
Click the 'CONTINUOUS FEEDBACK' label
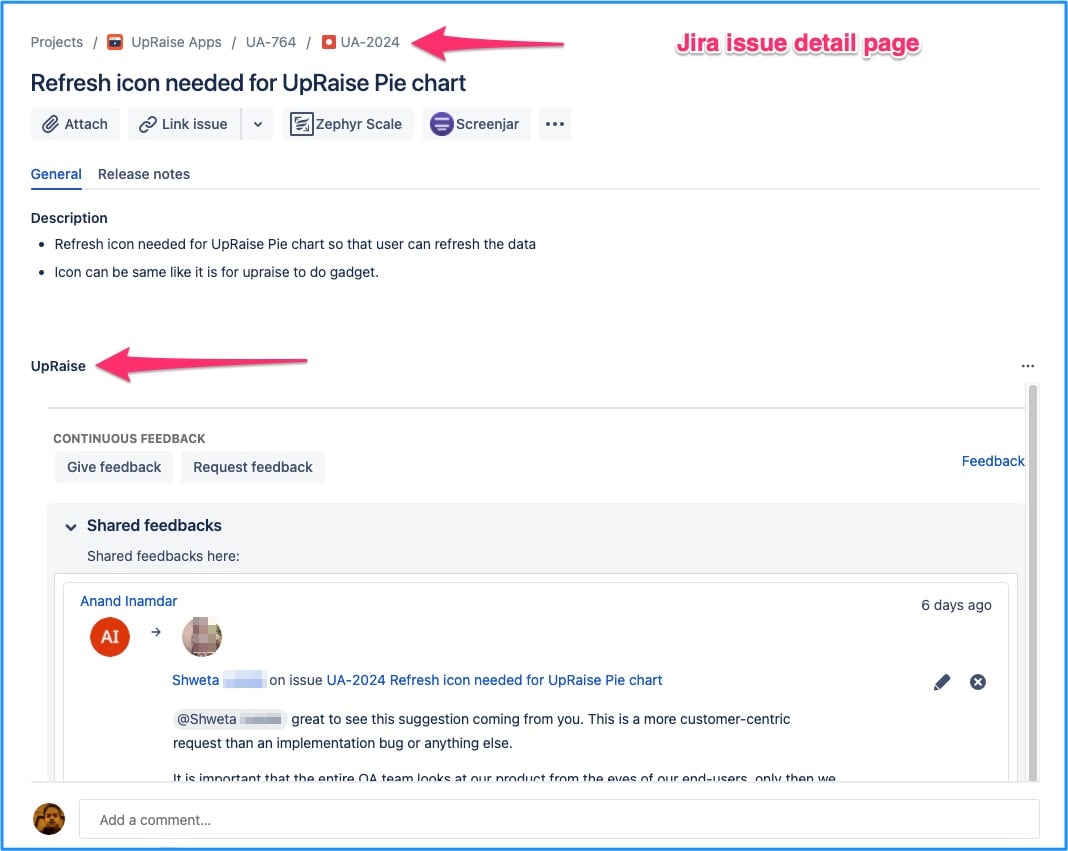click(129, 439)
